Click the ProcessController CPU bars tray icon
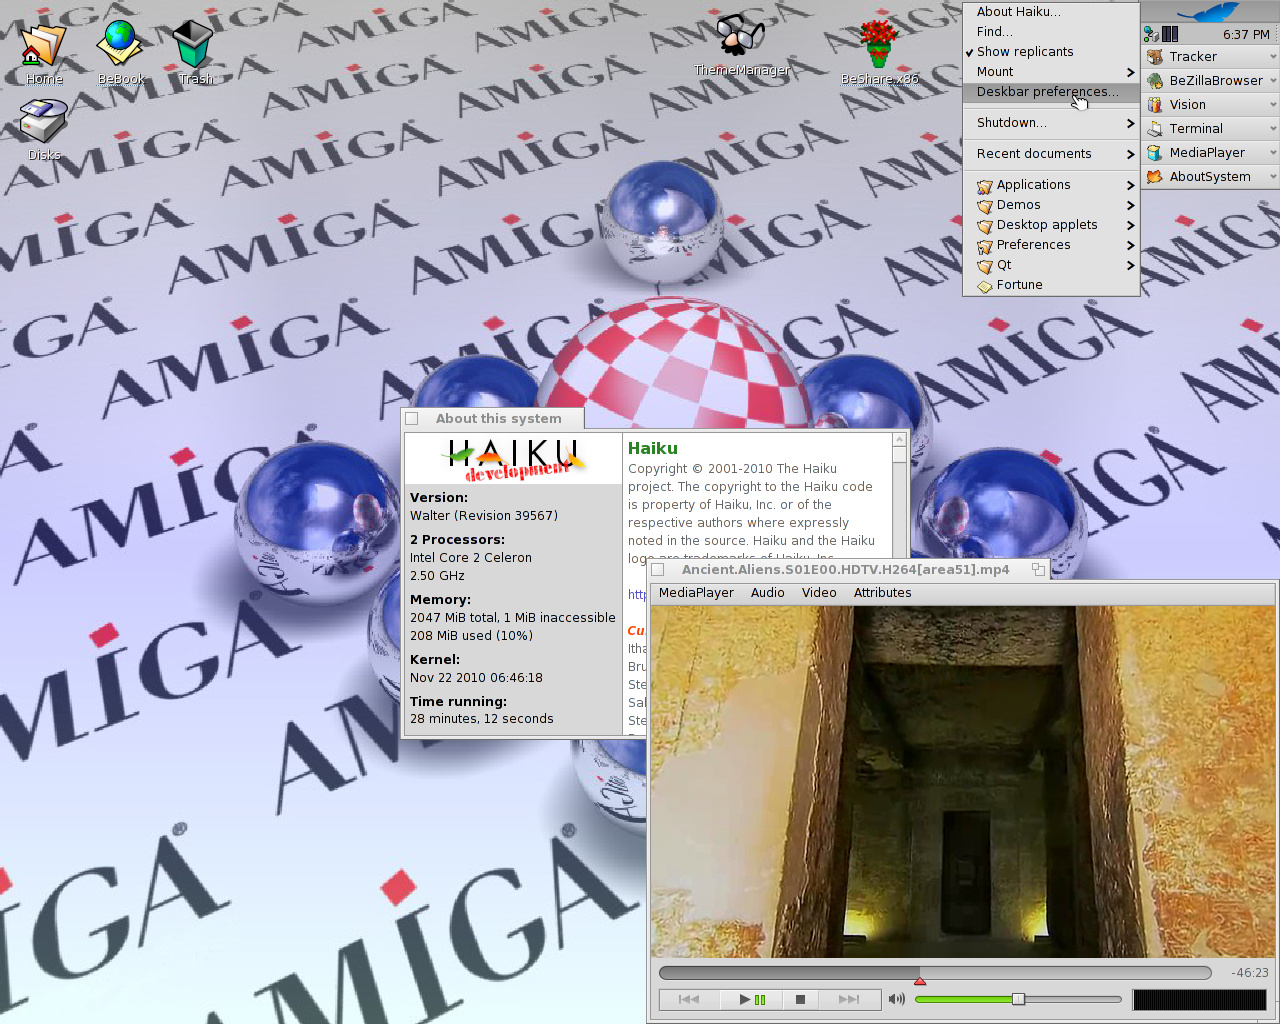Viewport: 1280px width, 1024px height. 1170,34
